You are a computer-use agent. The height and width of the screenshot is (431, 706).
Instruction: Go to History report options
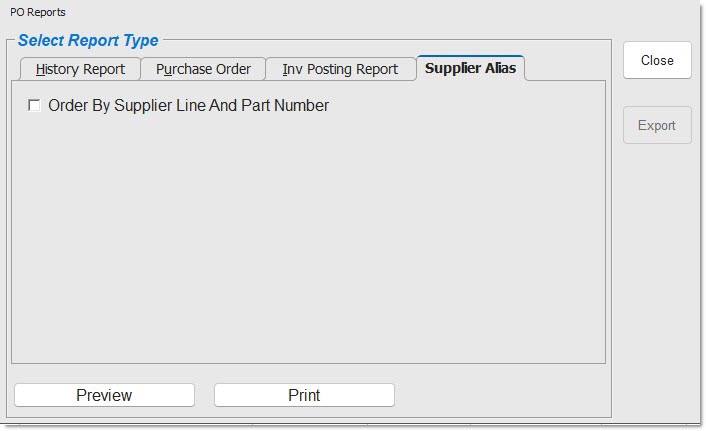[x=80, y=69]
